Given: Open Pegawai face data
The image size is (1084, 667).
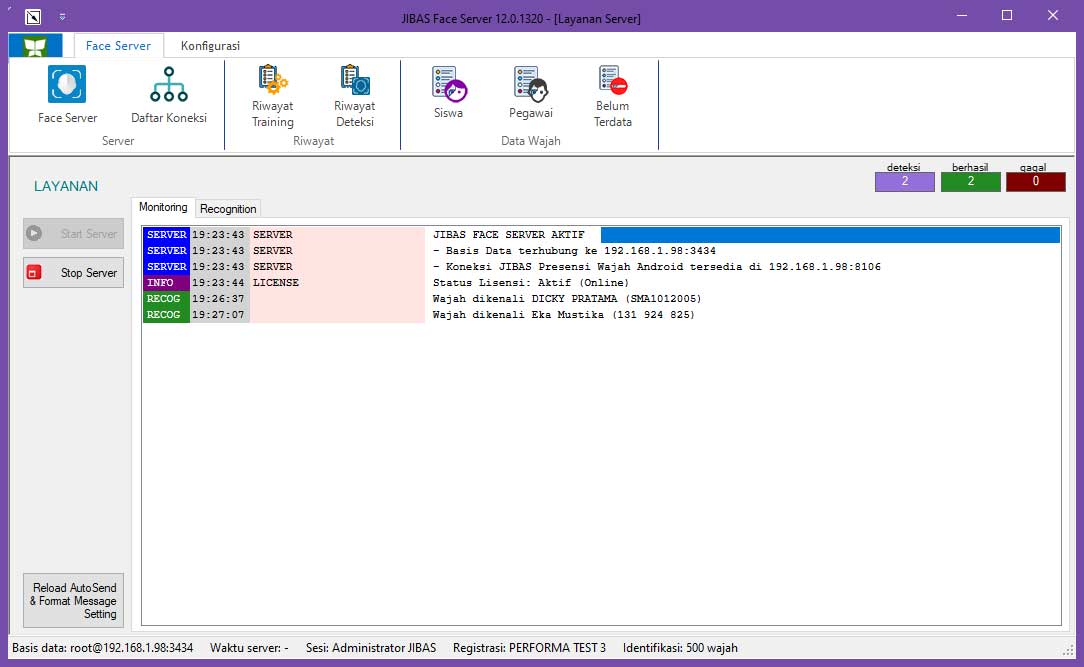Looking at the screenshot, I should [x=530, y=93].
